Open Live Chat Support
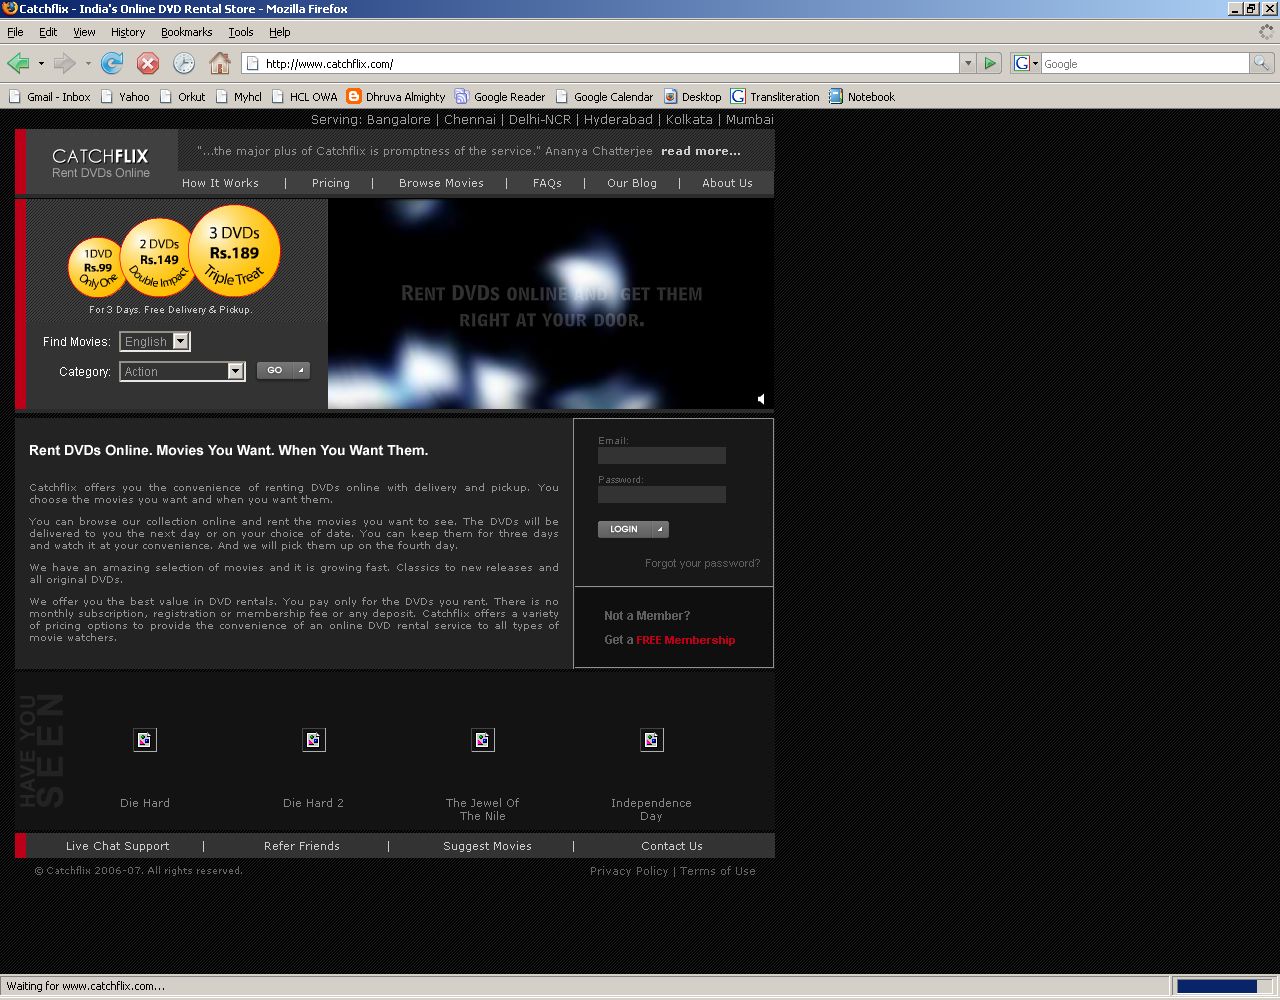This screenshot has height=1000, width=1280. click(x=118, y=846)
